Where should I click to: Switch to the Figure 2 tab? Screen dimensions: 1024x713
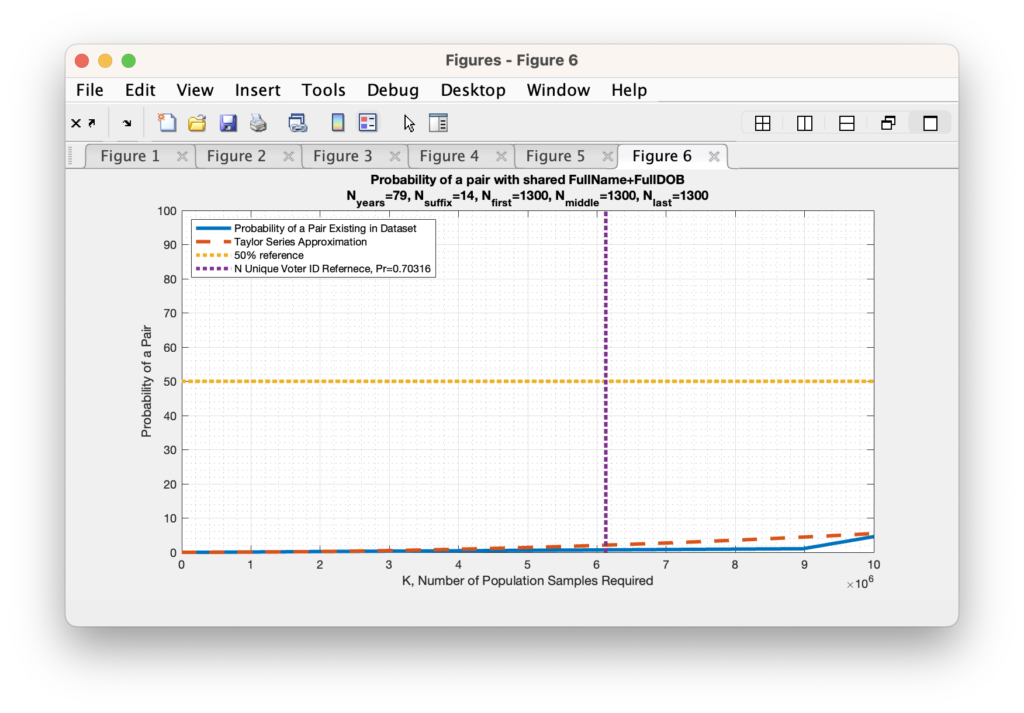pos(236,156)
